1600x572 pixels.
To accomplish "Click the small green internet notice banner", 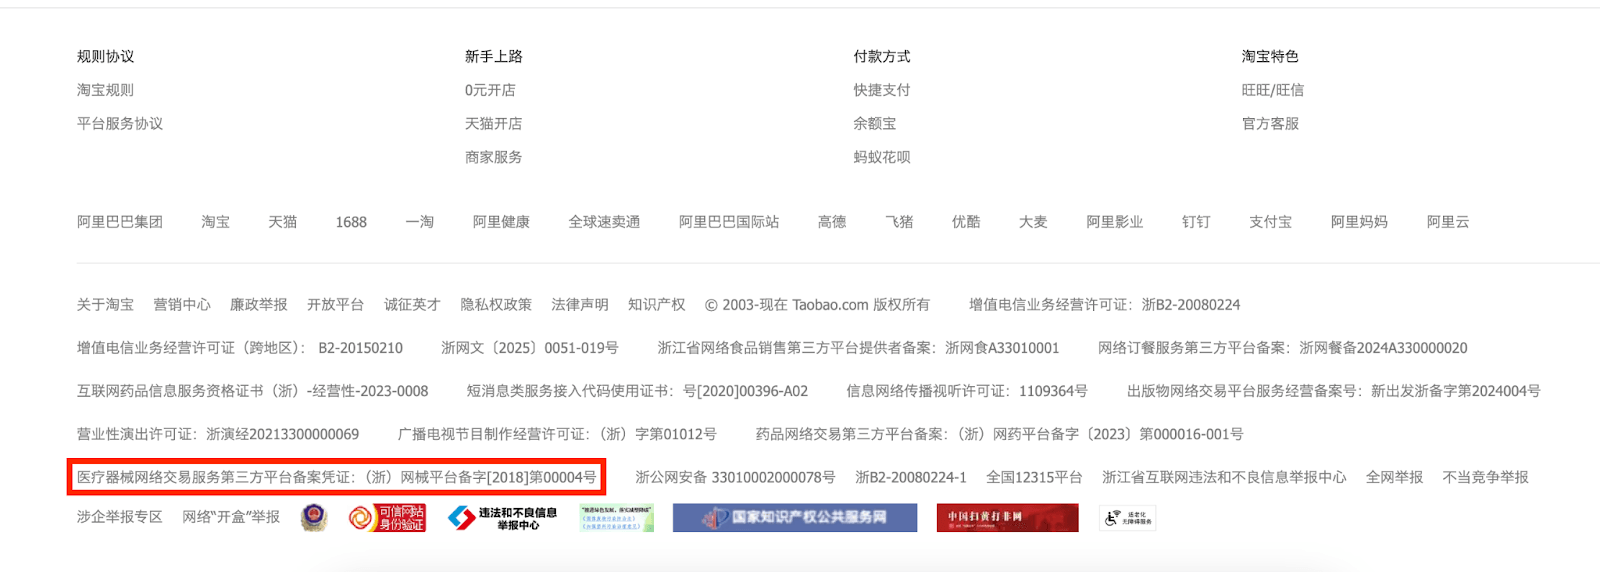I will (617, 517).
